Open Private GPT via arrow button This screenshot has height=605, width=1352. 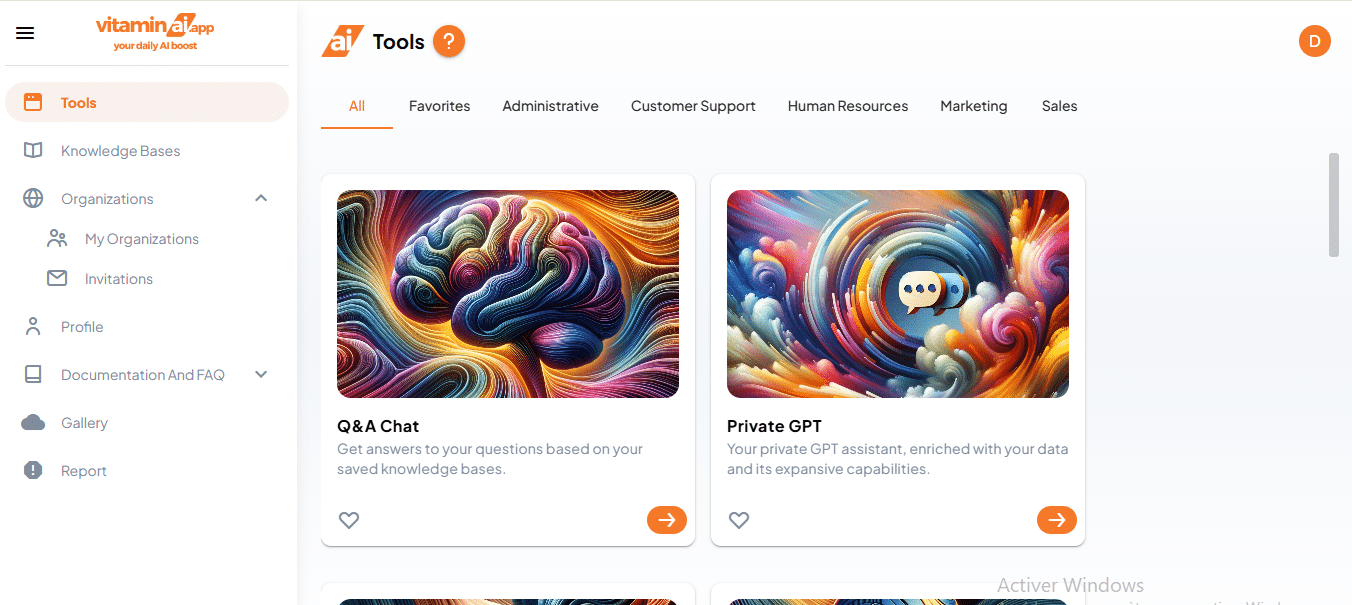[1057, 520]
